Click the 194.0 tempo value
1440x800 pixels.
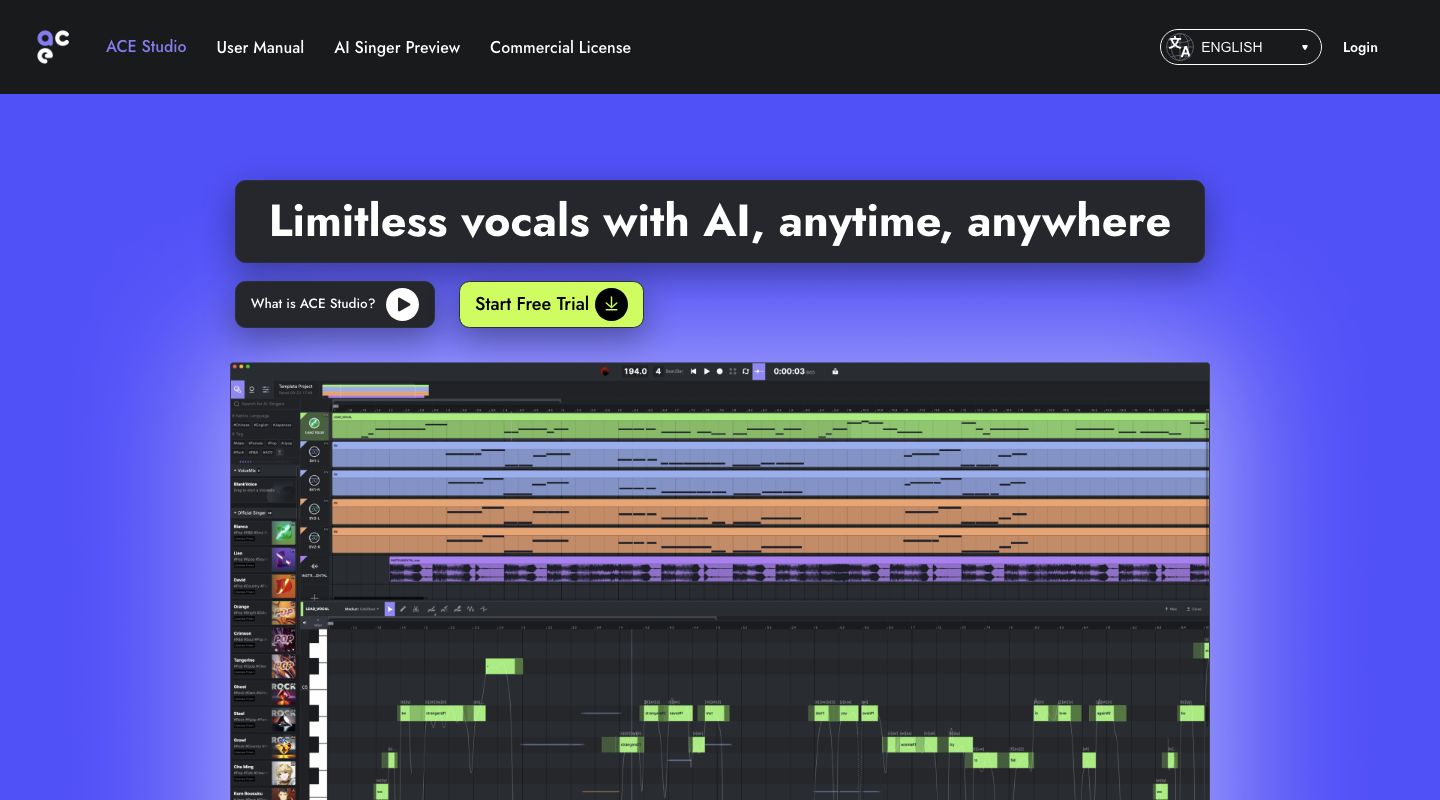pyautogui.click(x=635, y=371)
